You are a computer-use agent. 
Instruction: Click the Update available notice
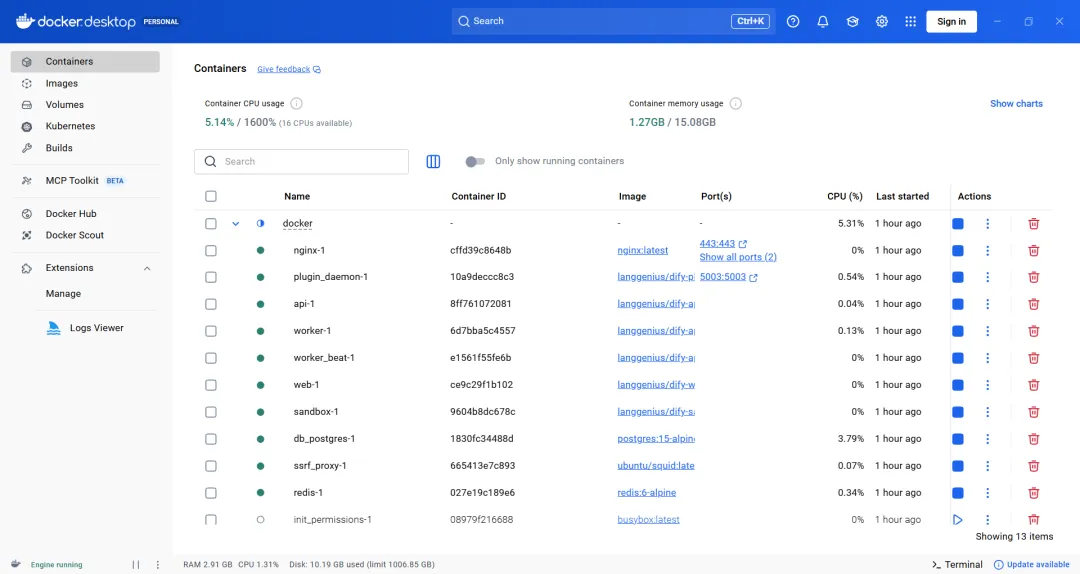(x=1031, y=564)
